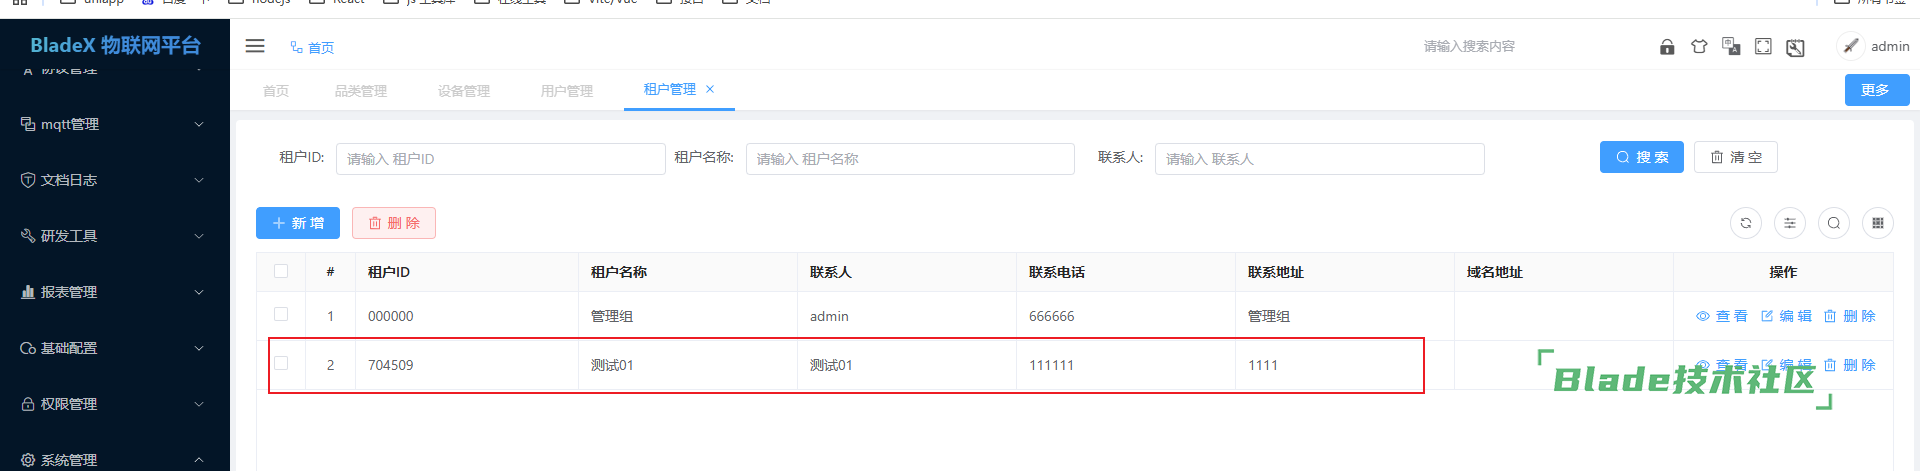Select the checkbox for tenant 704509
The image size is (1920, 471).
(281, 363)
